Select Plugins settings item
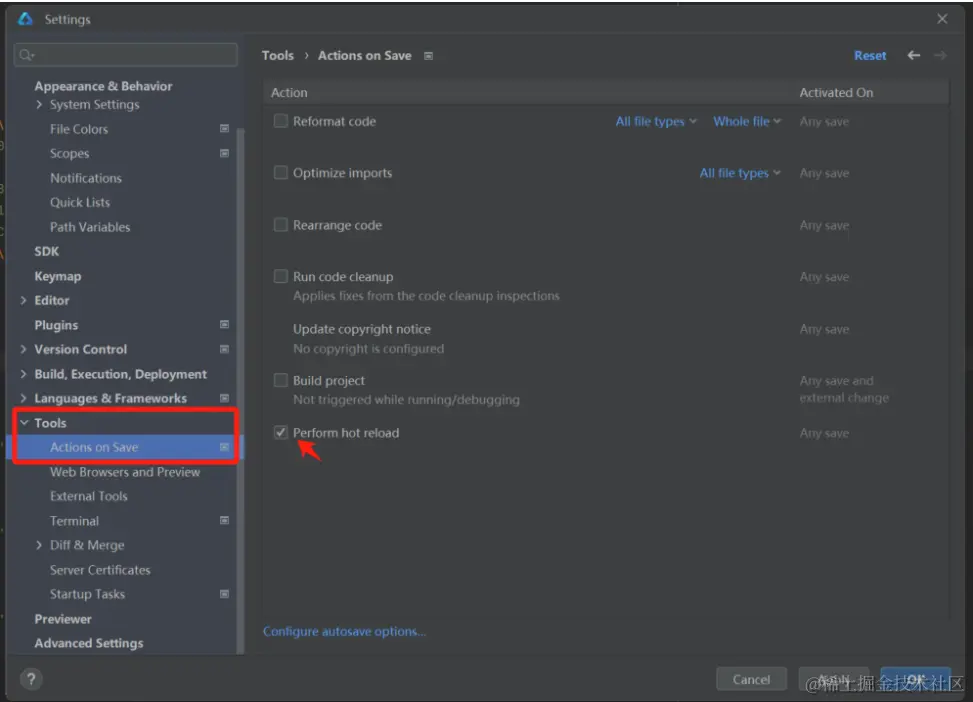The width and height of the screenshot is (973, 702). [56, 325]
